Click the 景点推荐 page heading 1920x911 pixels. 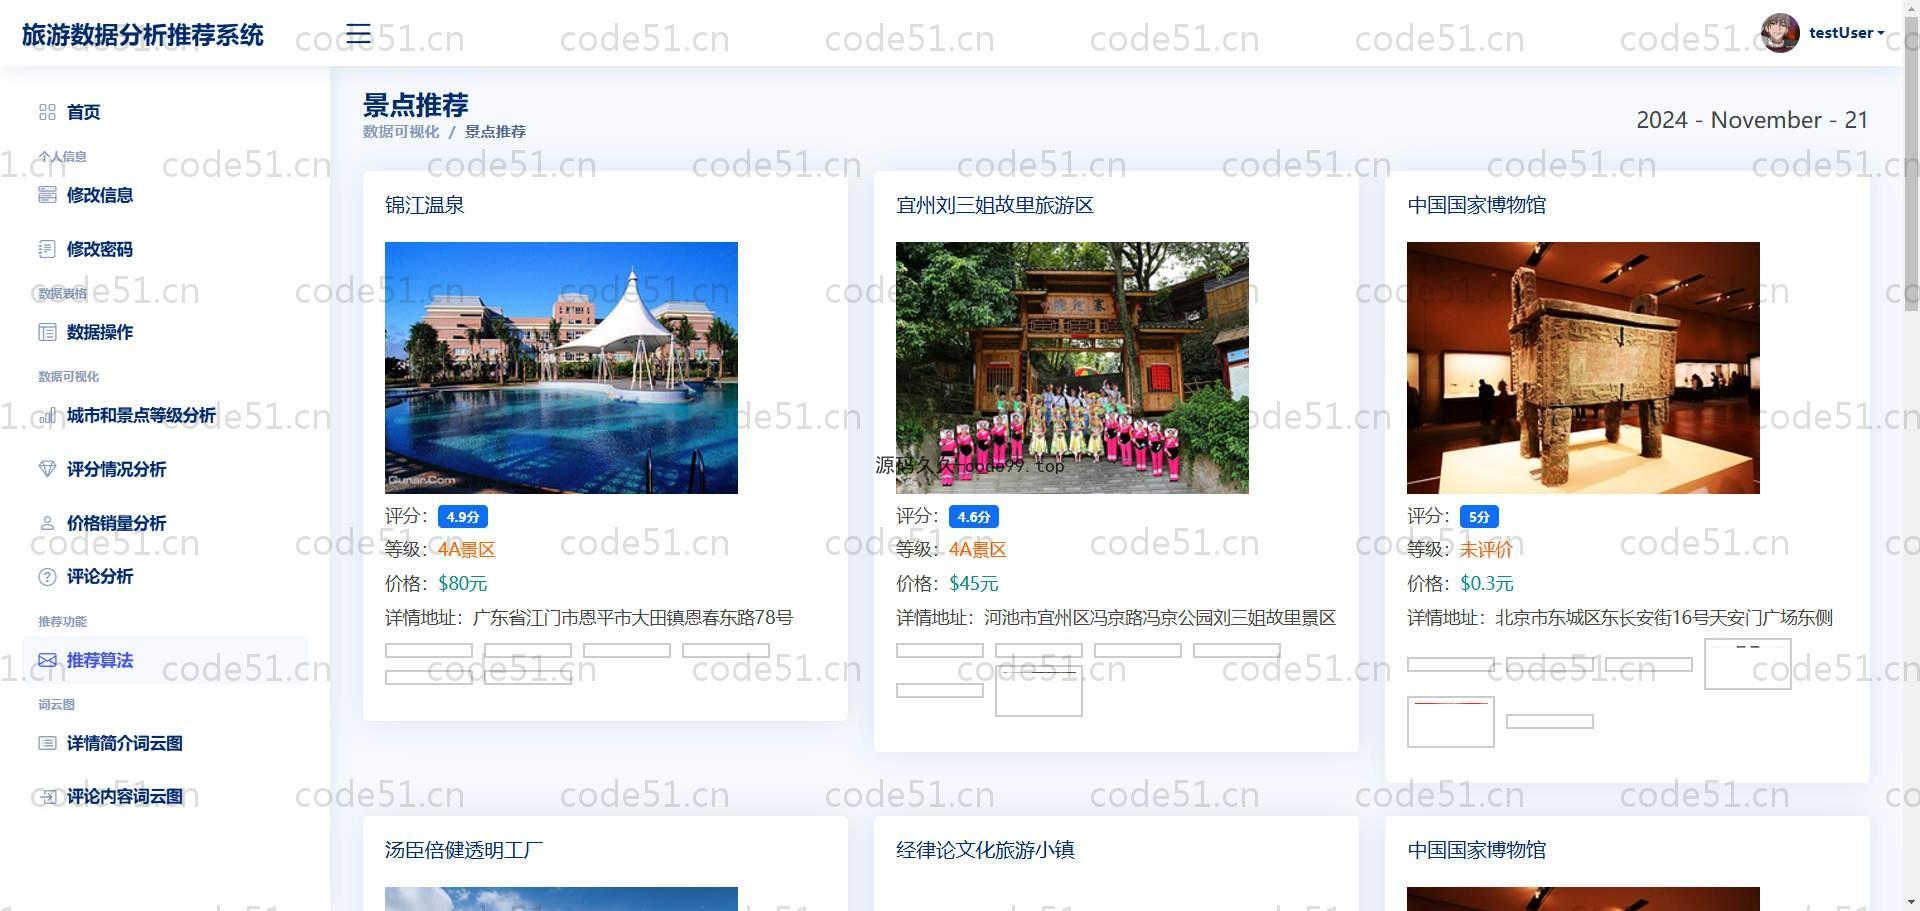tap(416, 105)
